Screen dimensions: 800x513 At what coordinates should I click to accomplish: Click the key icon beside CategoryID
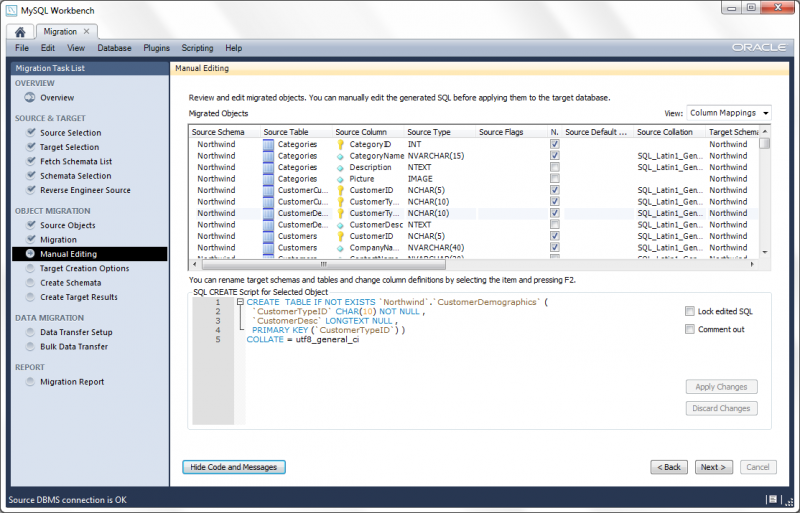click(340, 144)
